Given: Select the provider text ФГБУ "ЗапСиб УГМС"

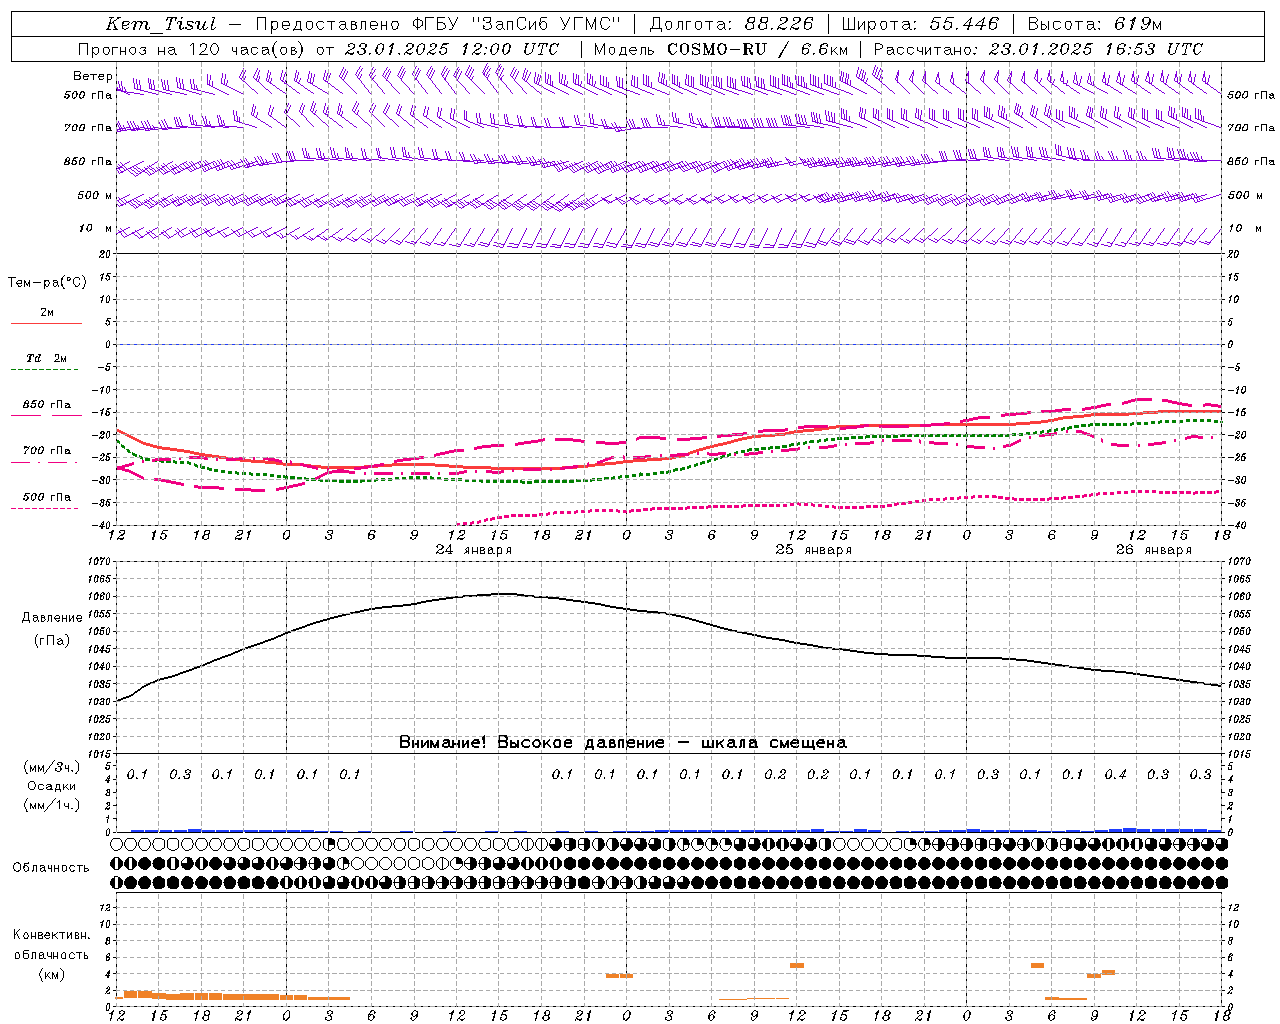Looking at the screenshot, I should pos(516,24).
